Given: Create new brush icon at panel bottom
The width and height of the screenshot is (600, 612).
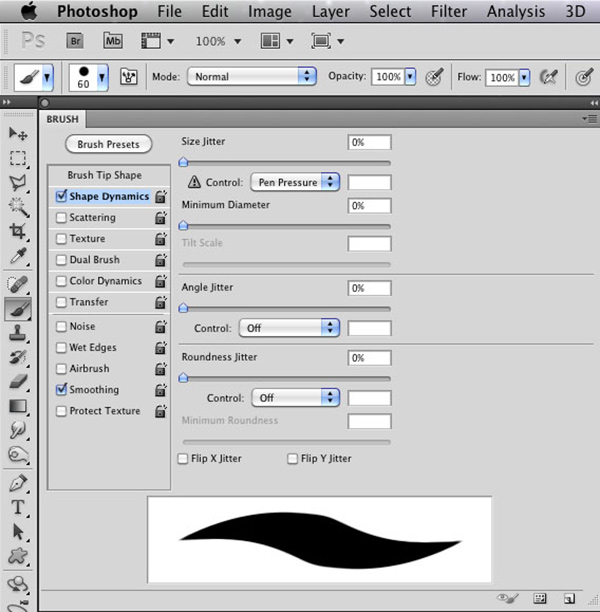Looking at the screenshot, I should point(569,598).
